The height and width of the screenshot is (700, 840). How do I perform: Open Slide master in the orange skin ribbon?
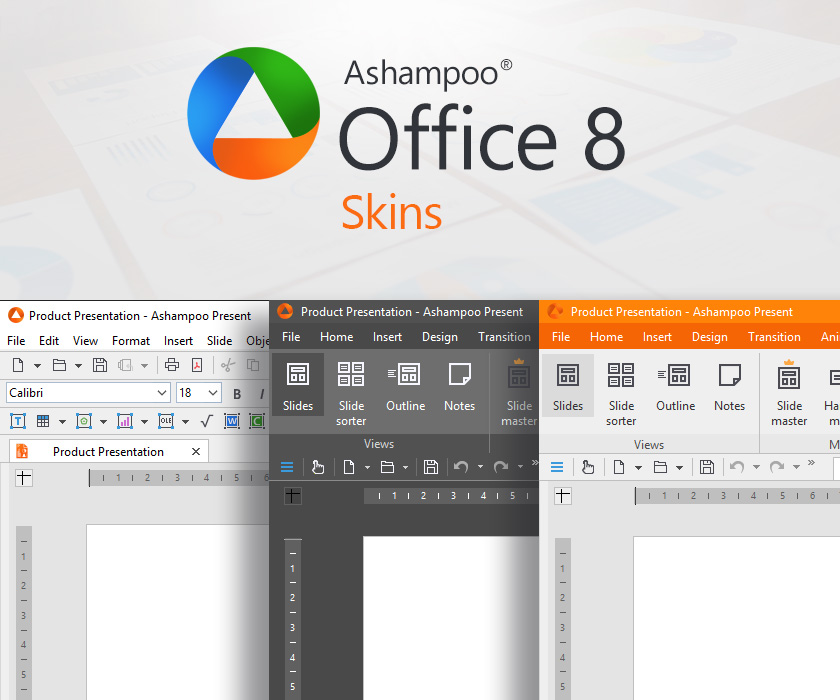point(789,393)
